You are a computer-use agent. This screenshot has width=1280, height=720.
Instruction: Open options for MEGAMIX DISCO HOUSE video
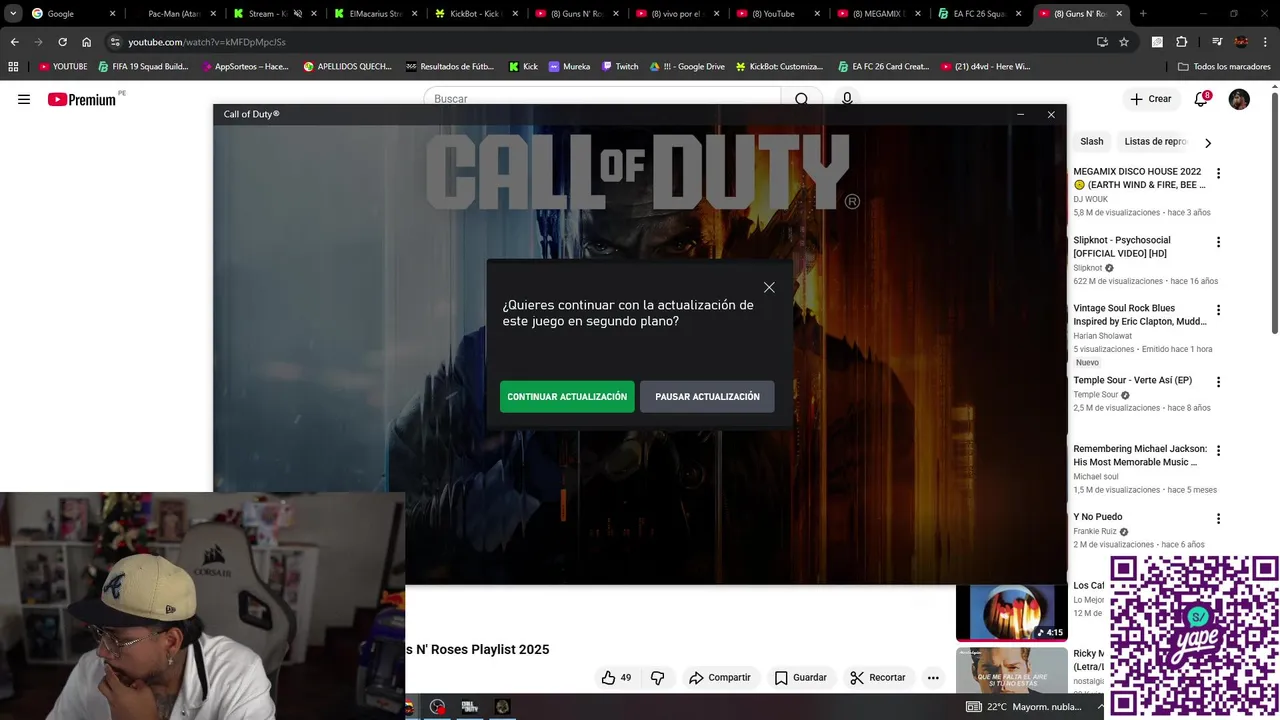coord(1218,173)
